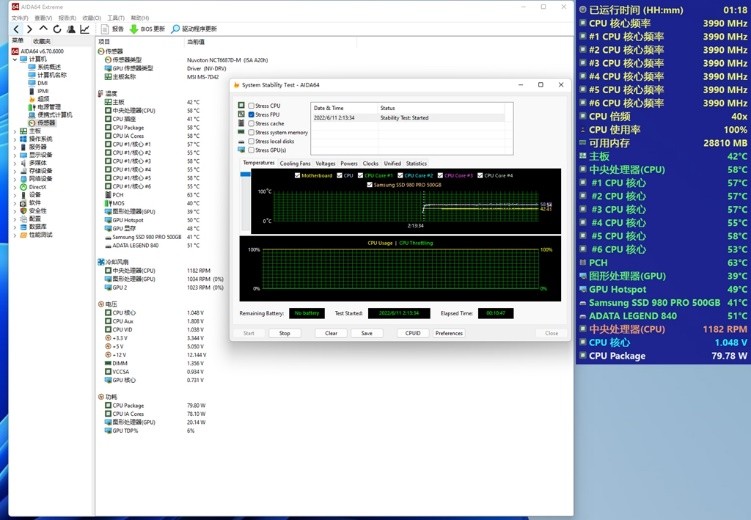Open the Preferences button
The image size is (751, 520).
click(x=449, y=333)
